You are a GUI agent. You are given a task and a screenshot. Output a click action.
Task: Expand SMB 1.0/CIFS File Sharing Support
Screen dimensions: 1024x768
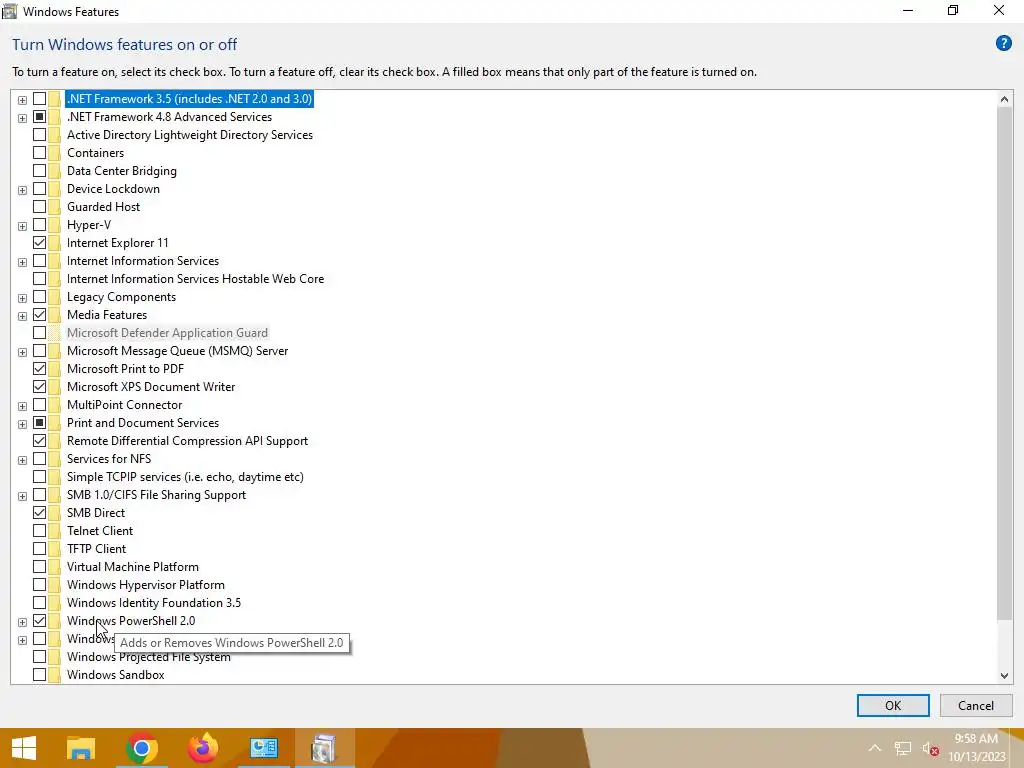pos(22,496)
